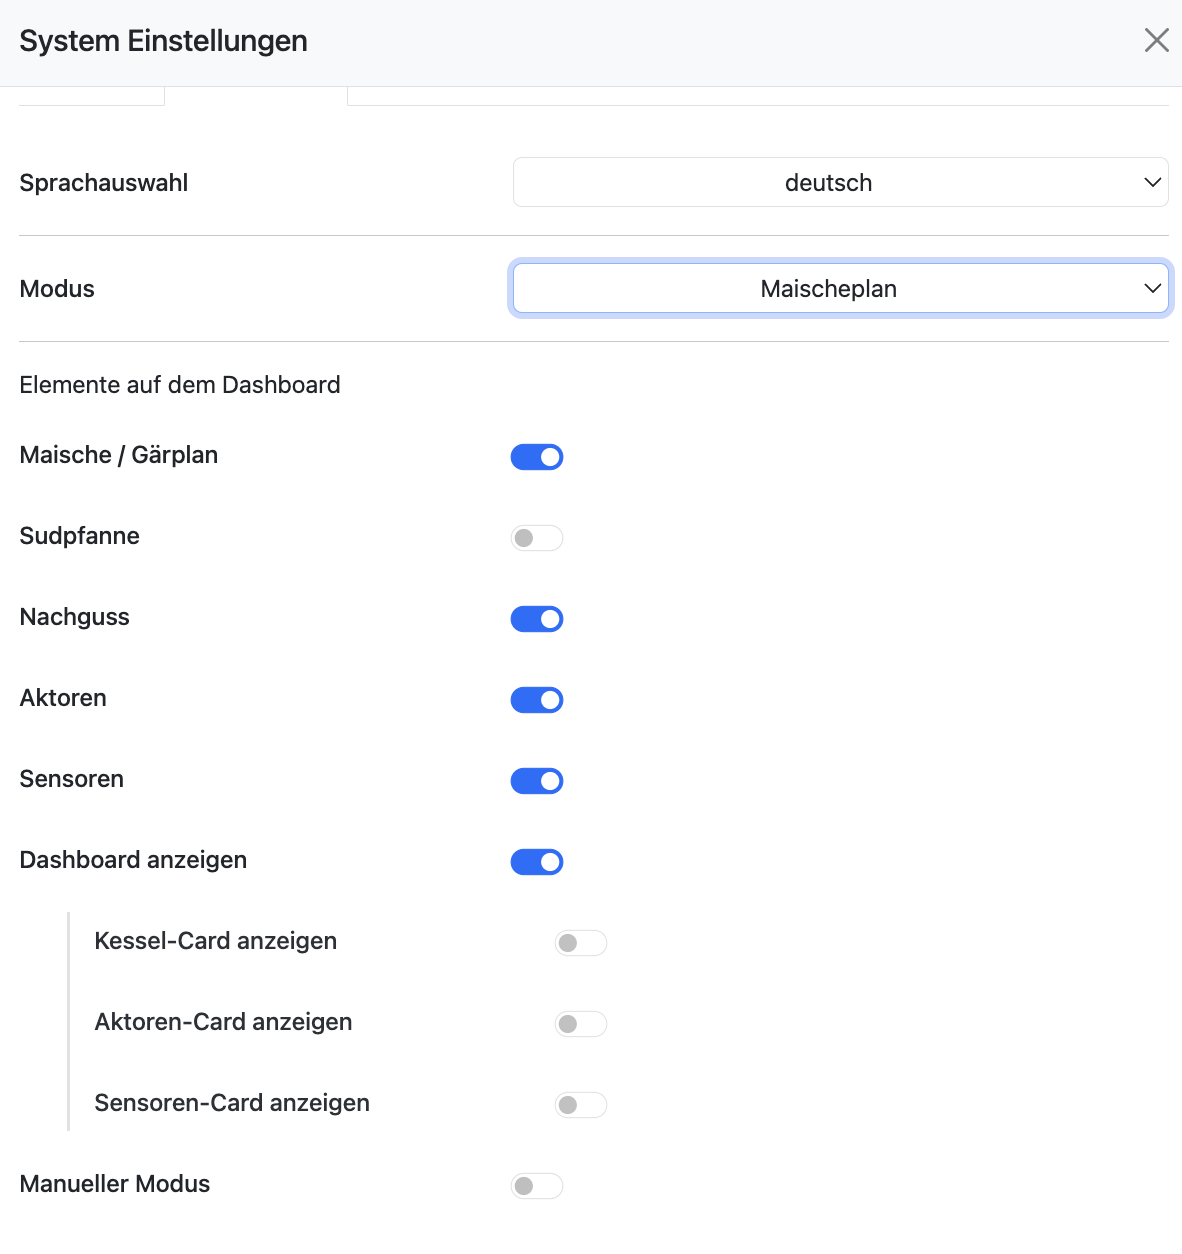Turn on the Aktoren-Card anzeigen switch
The width and height of the screenshot is (1182, 1254).
[x=581, y=1024]
